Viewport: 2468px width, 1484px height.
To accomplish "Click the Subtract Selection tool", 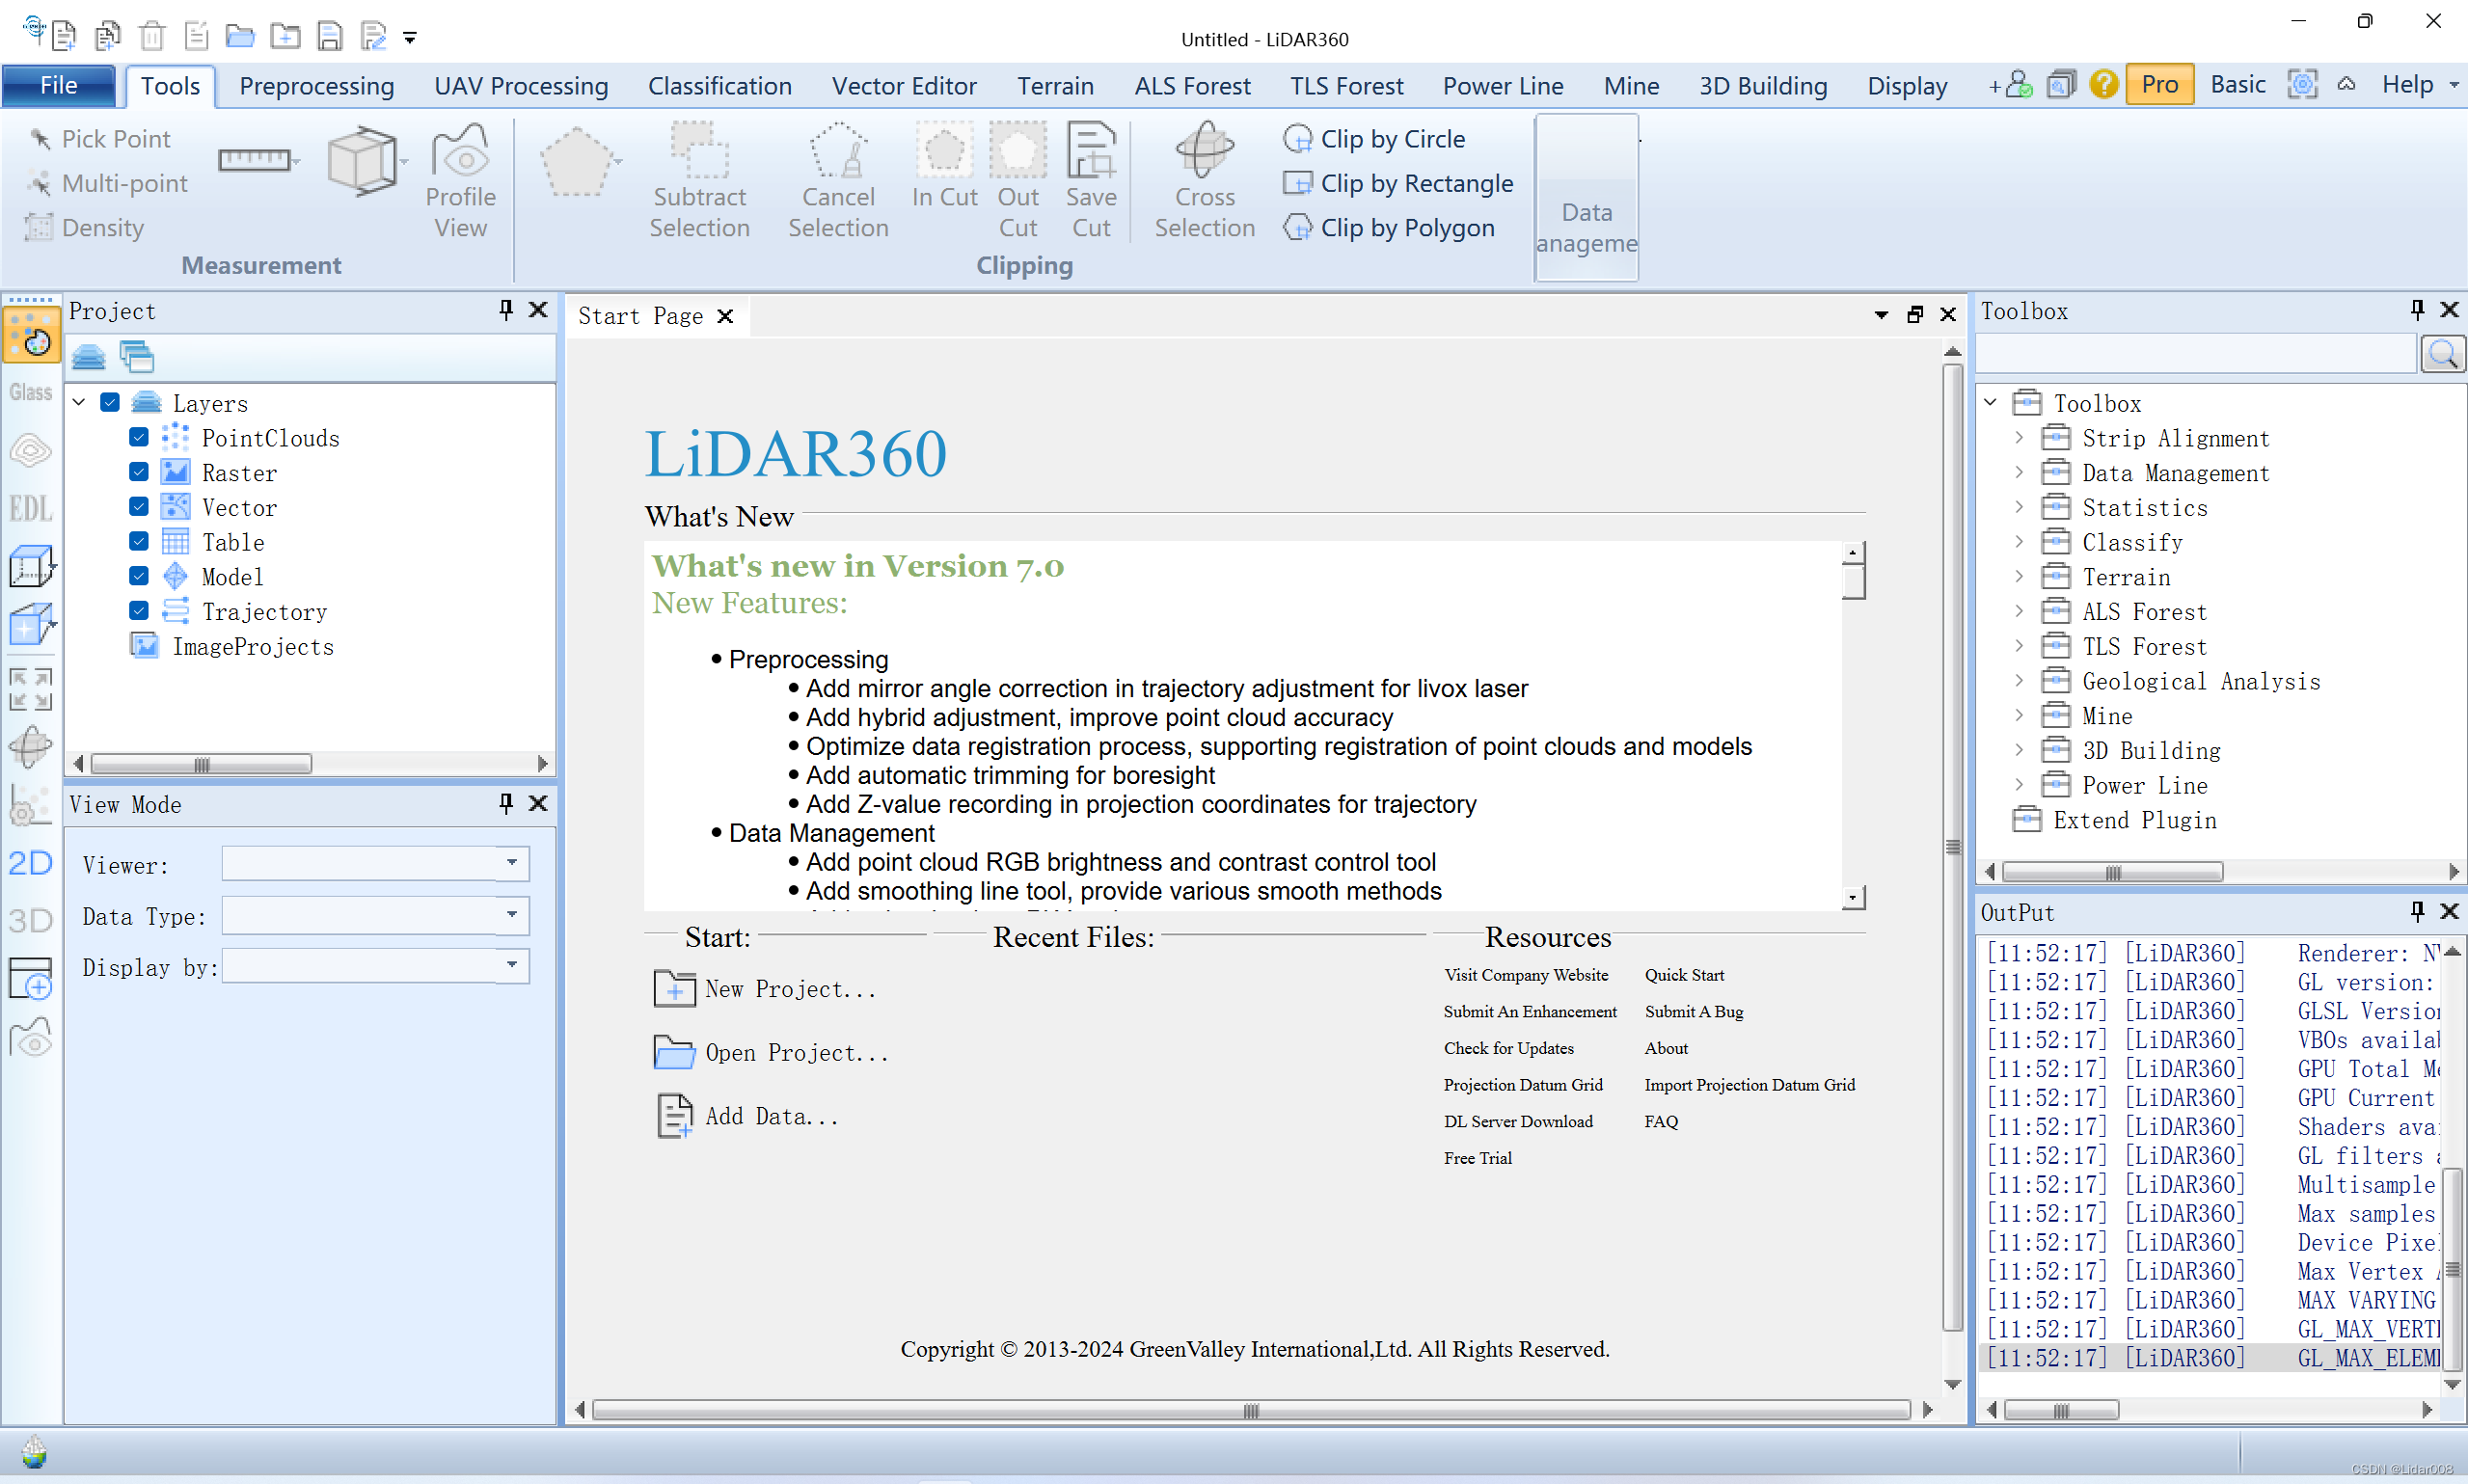I will click(699, 181).
